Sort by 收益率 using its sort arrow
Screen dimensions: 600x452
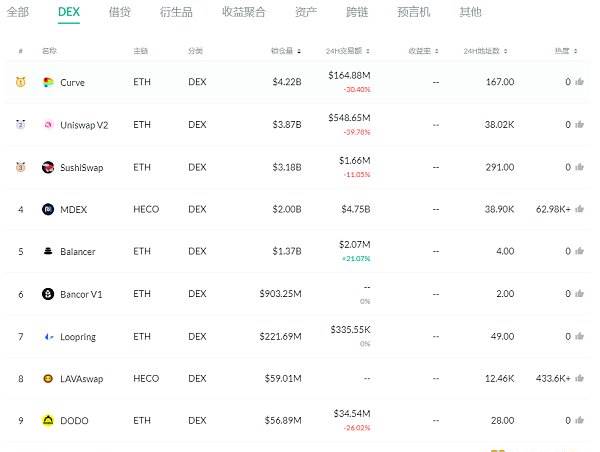point(437,51)
